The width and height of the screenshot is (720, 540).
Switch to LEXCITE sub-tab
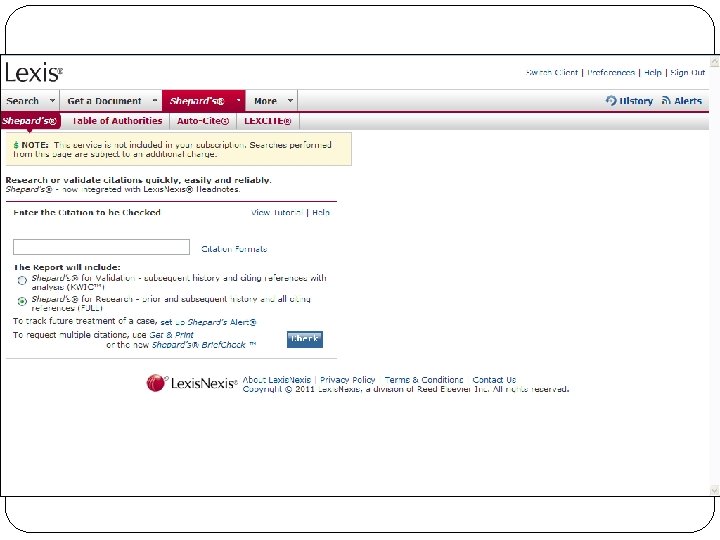[268, 121]
